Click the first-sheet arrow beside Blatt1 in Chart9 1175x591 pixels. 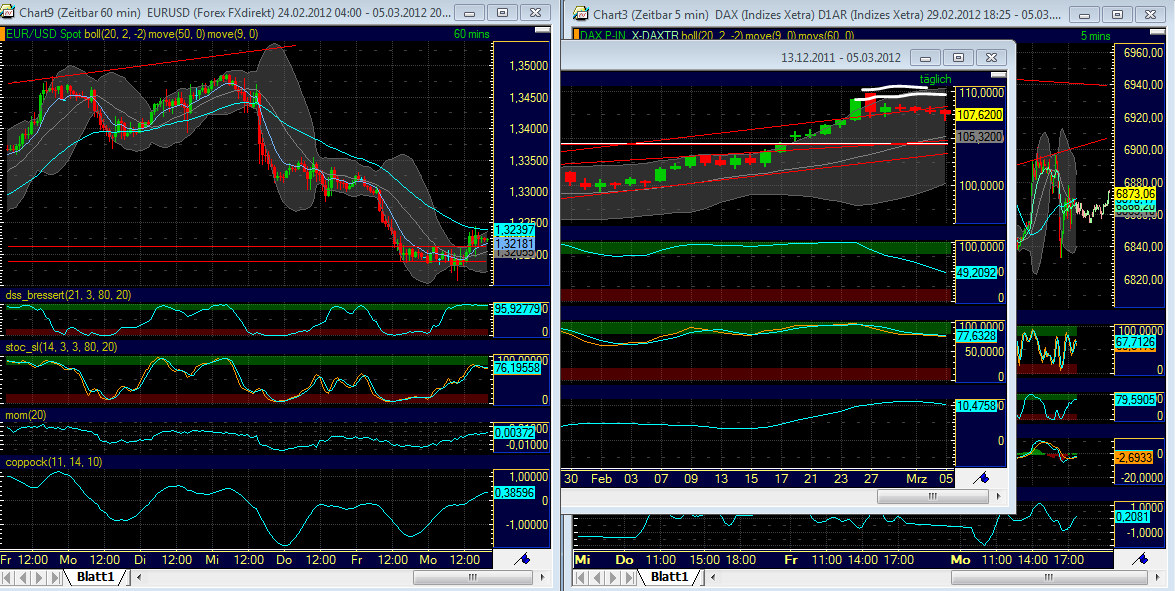[x=8, y=577]
